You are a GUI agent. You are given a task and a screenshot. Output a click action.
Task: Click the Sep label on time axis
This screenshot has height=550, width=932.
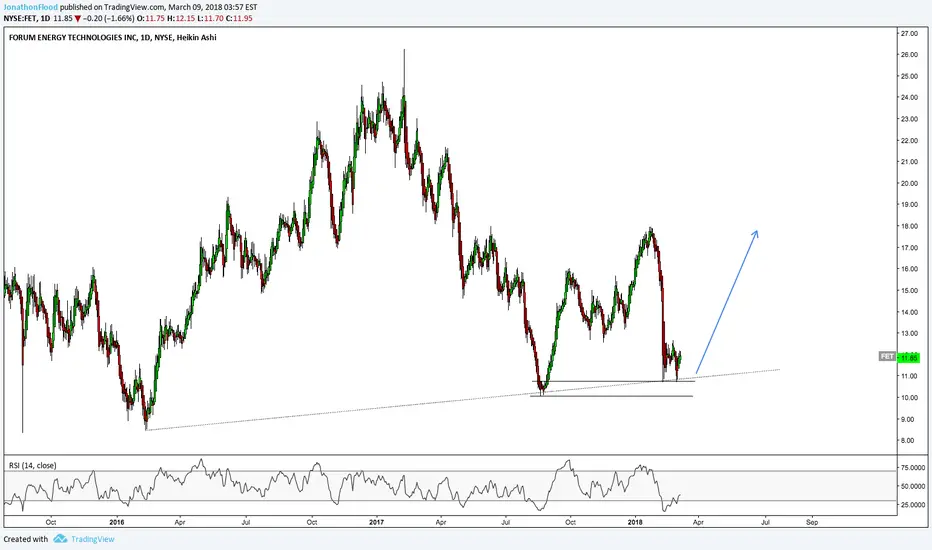812,523
